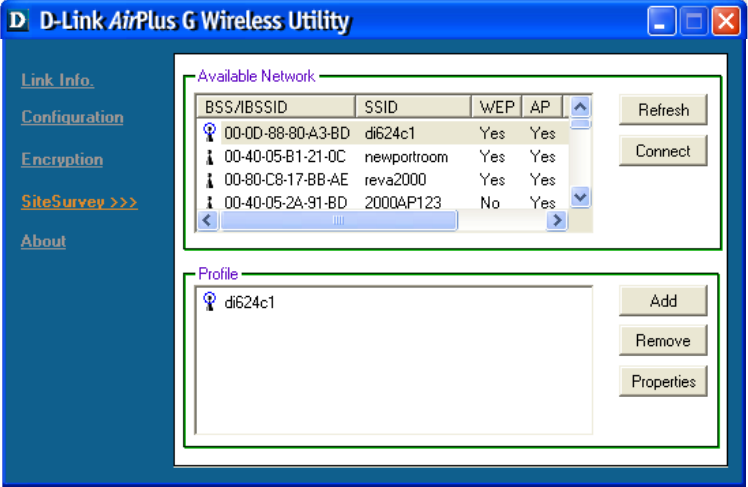
Task: Sort by the BSS/IBSSID column header
Action: (x=276, y=106)
